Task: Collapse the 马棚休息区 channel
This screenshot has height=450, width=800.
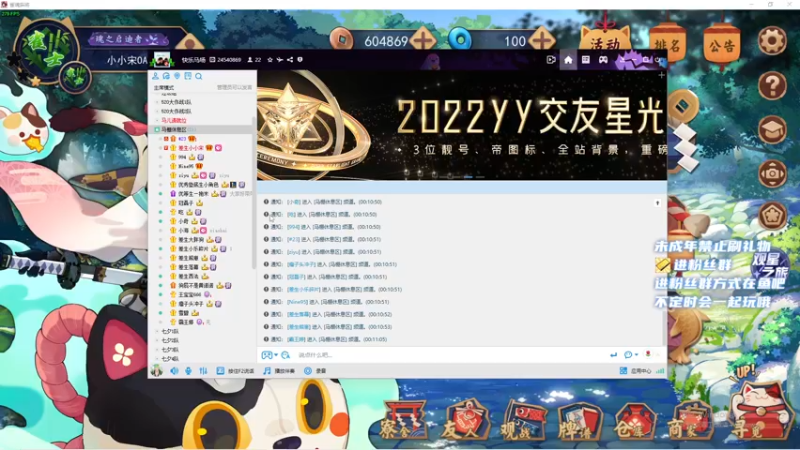Action: pos(157,130)
